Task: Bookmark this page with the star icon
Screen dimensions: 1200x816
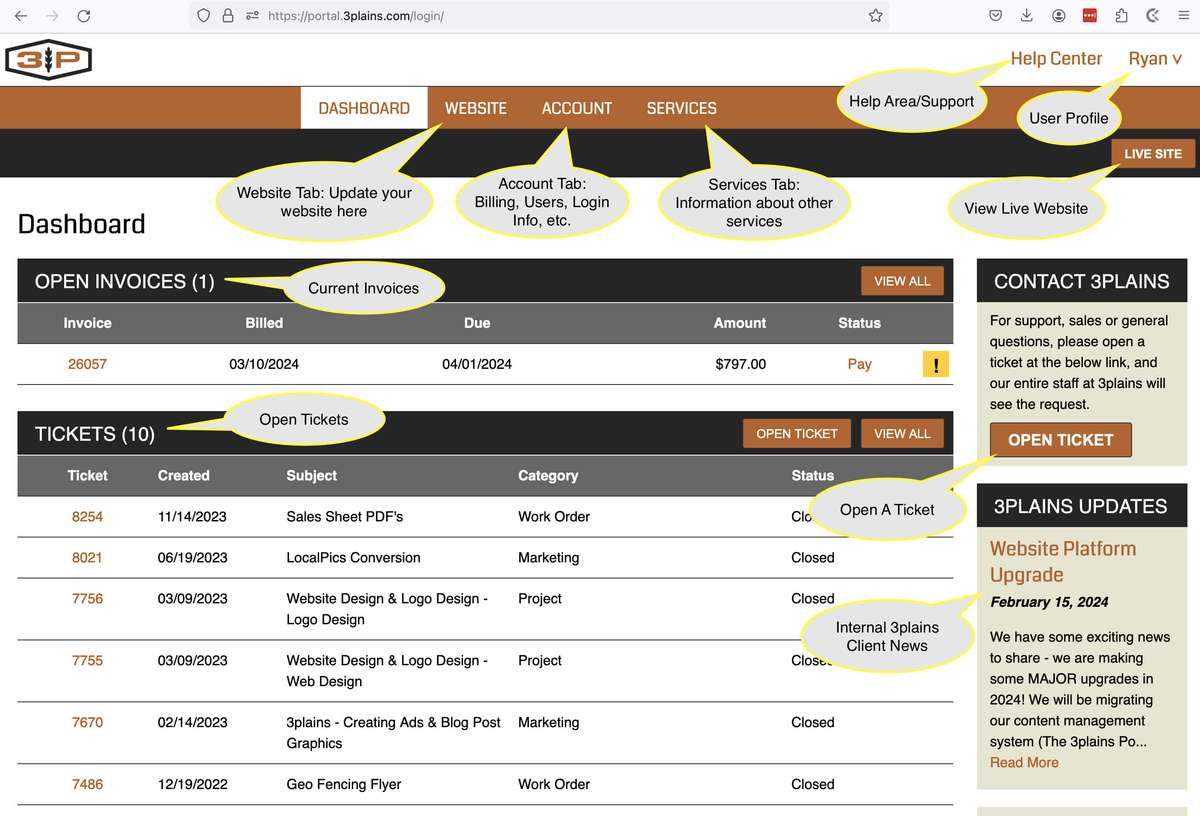Action: 876,16
